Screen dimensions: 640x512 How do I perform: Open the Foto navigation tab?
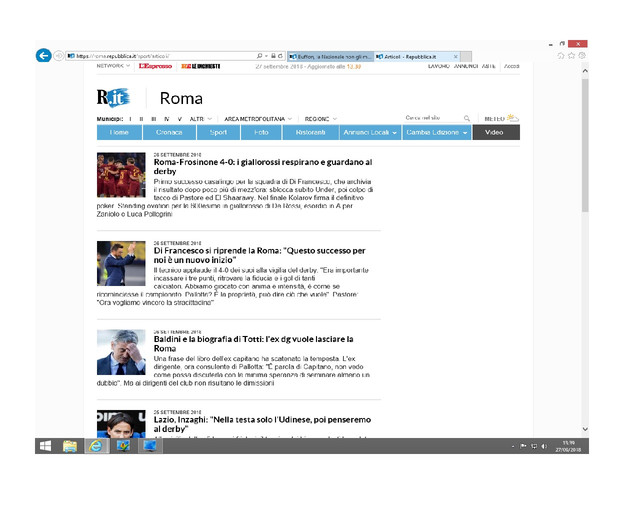[261, 132]
